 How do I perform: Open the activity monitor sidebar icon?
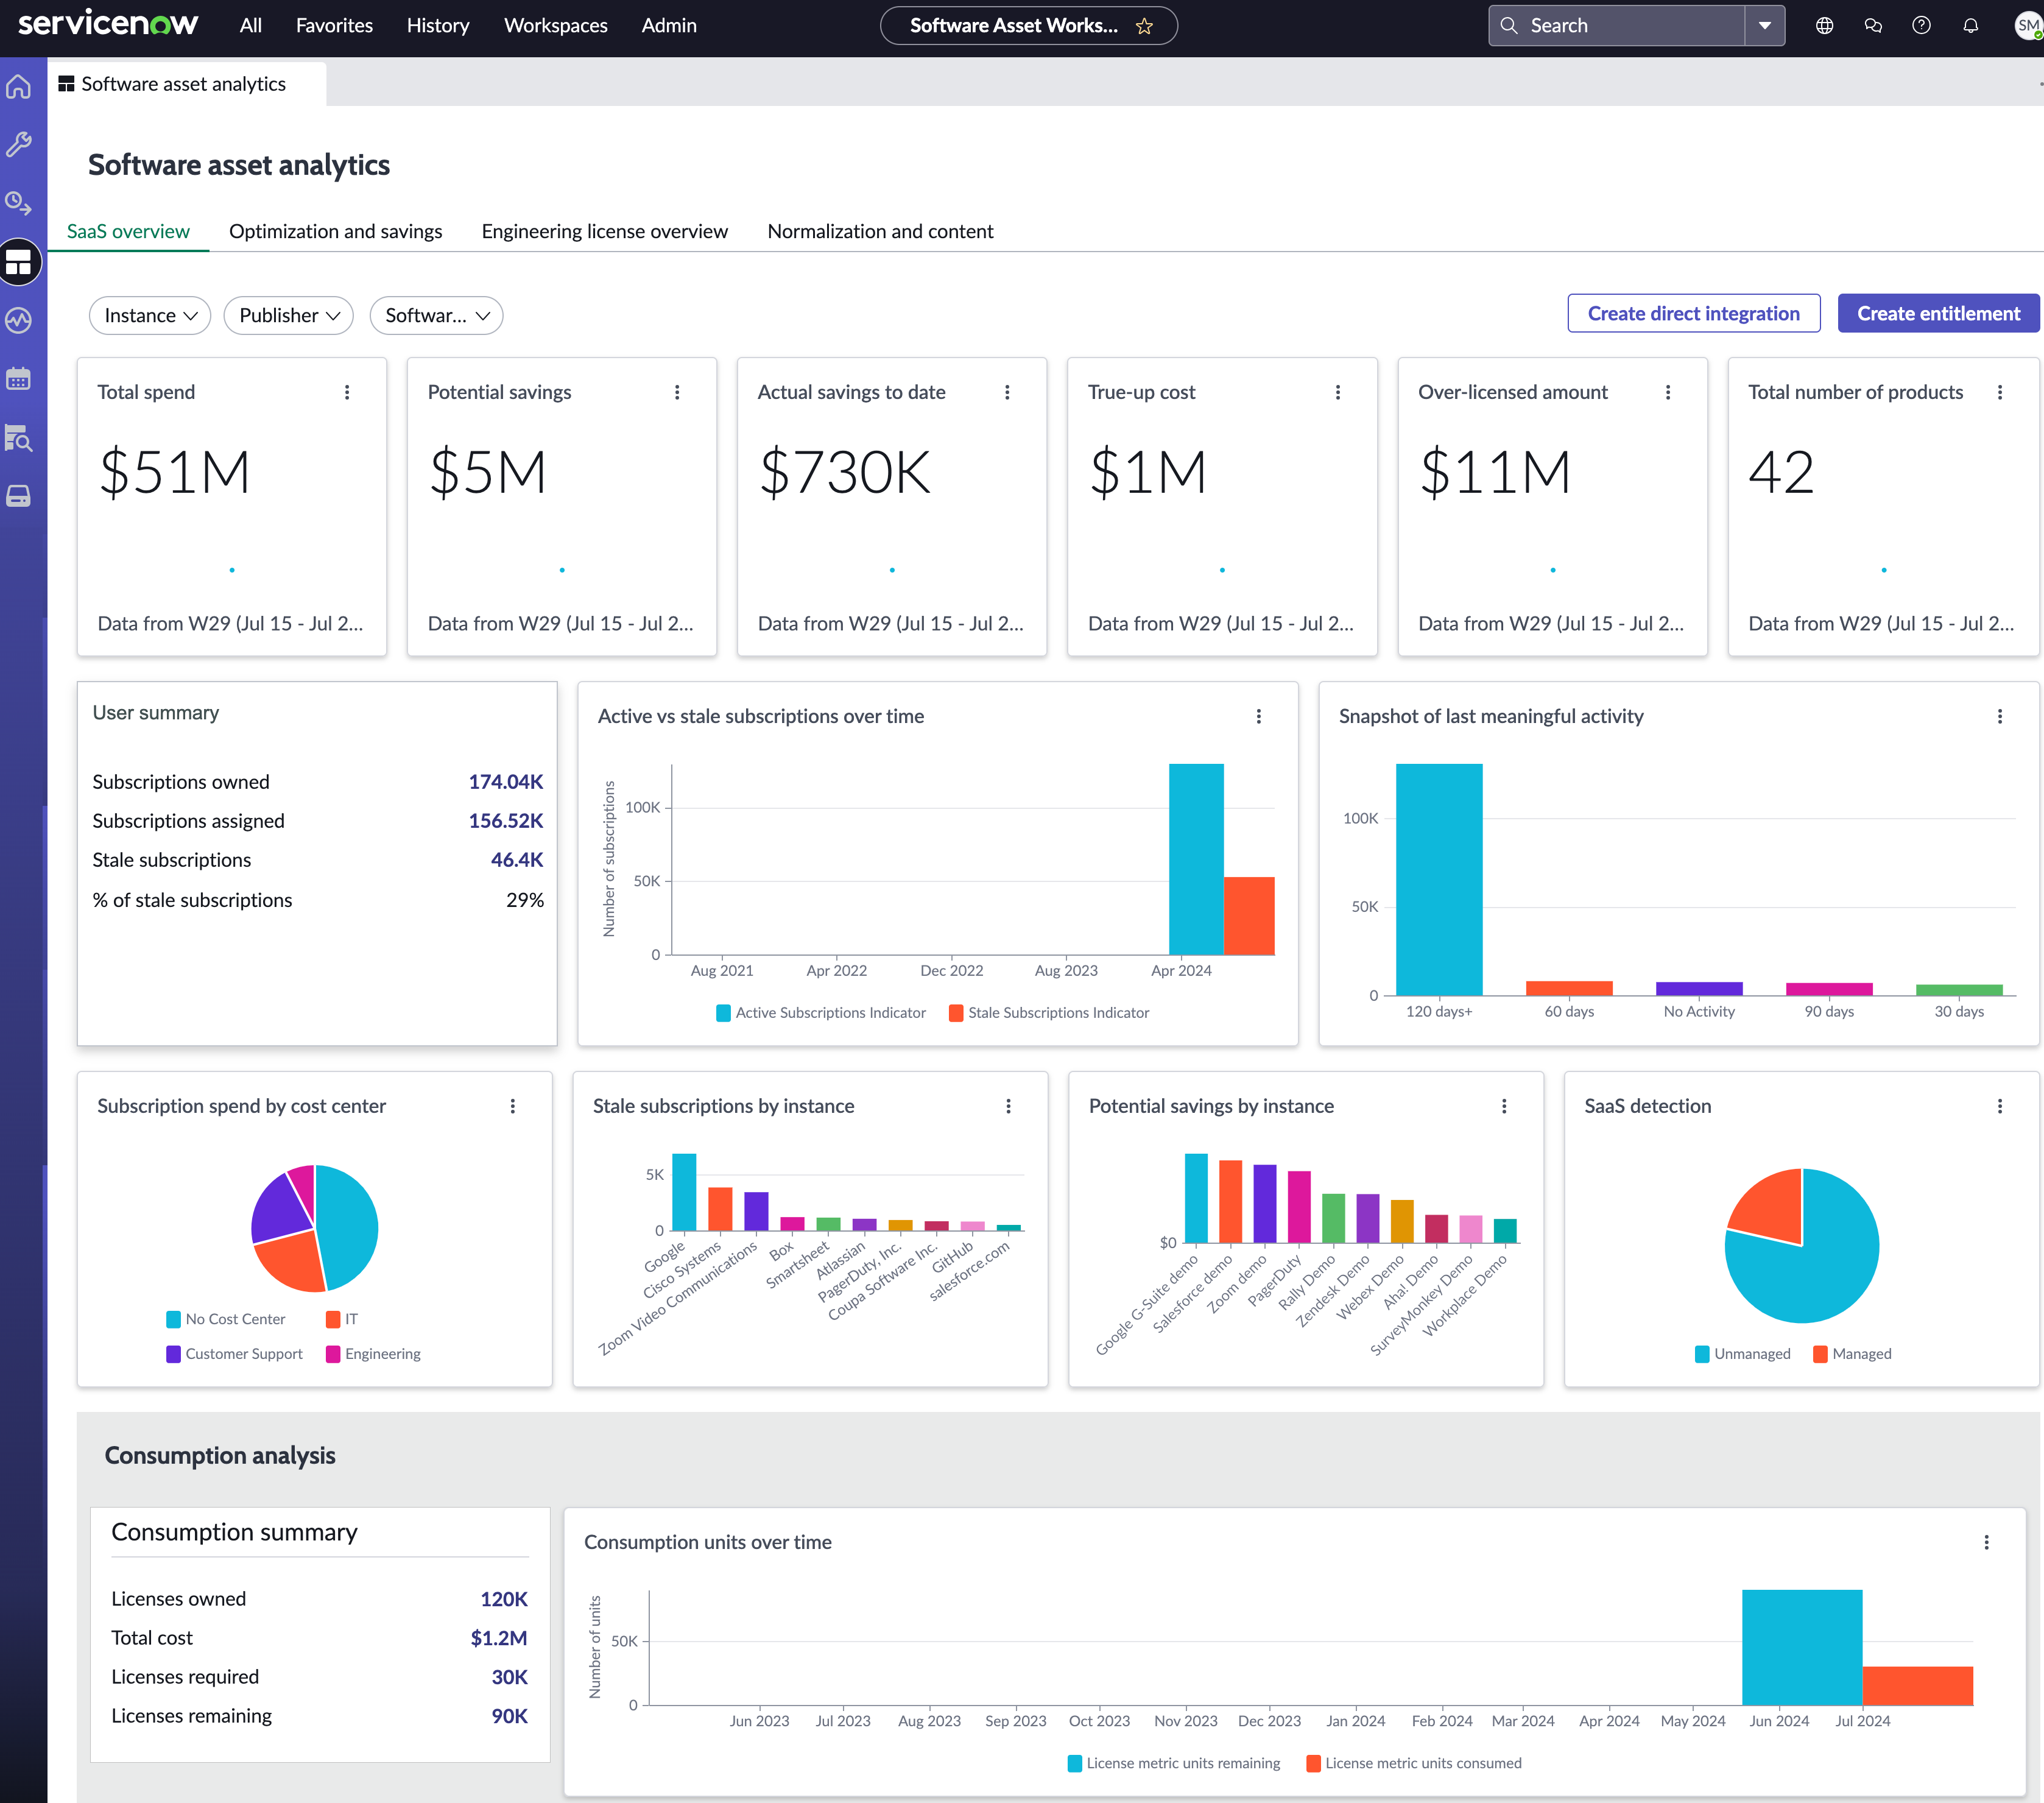[19, 320]
